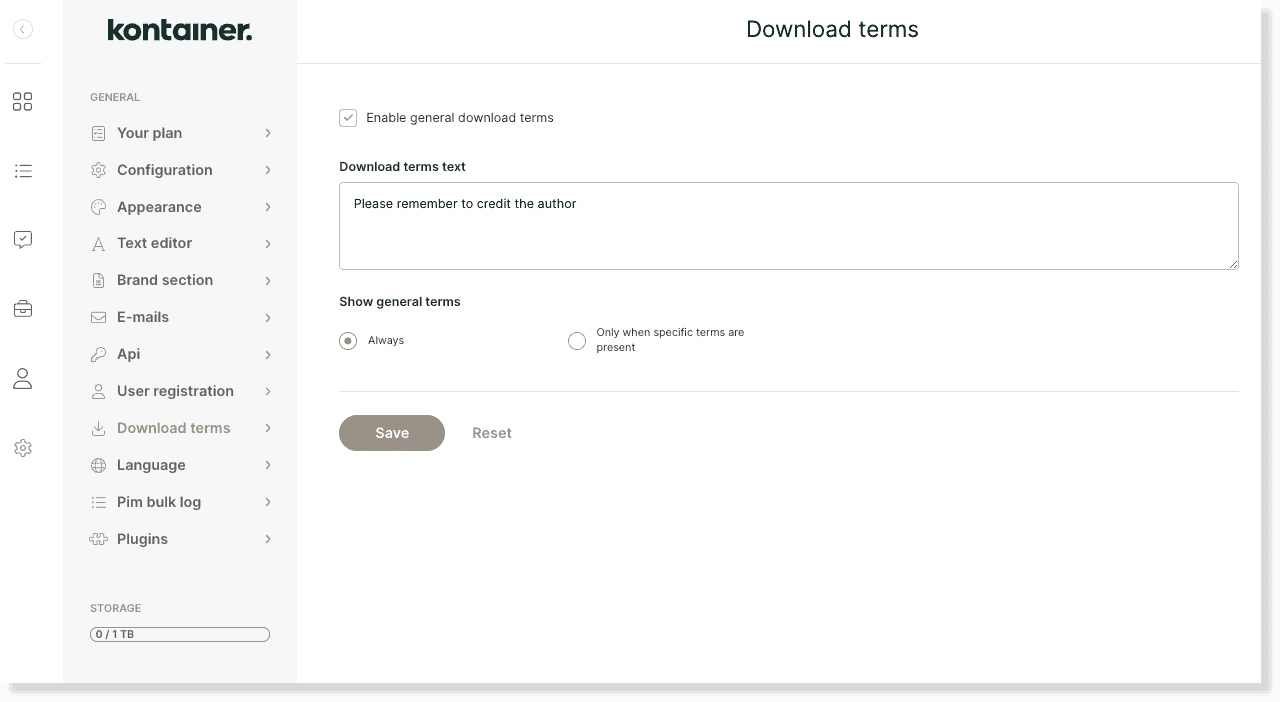The height and width of the screenshot is (702, 1280).
Task: Reset the download terms form
Action: (x=492, y=433)
